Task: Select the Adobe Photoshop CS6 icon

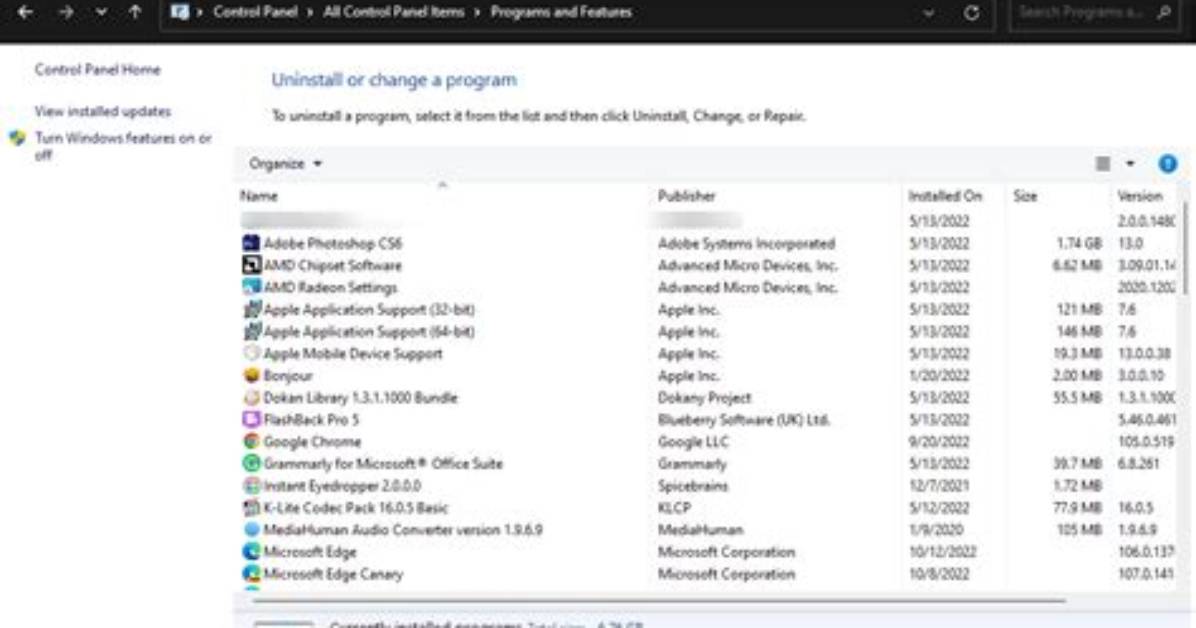Action: [251, 243]
